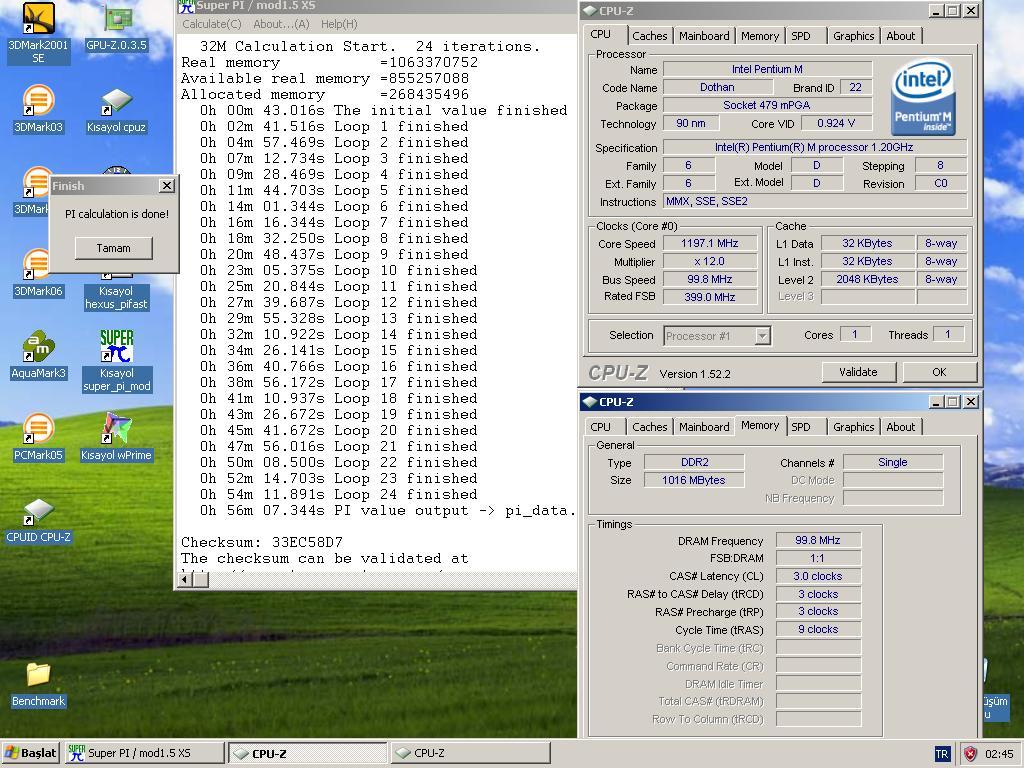1024x768 pixels.
Task: Switch to About tab in top CPU-Z
Action: click(x=901, y=36)
